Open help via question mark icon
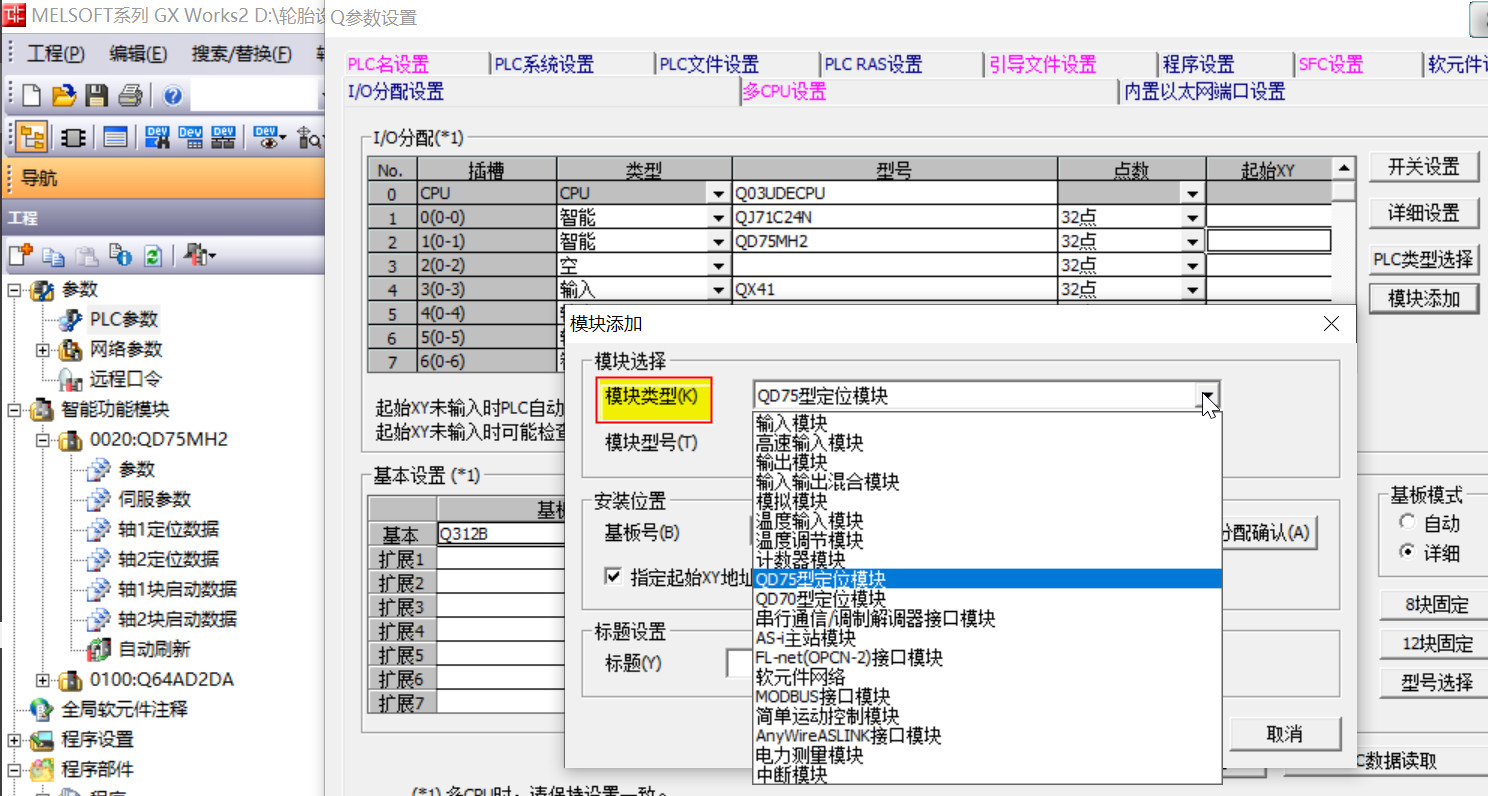 tap(172, 96)
